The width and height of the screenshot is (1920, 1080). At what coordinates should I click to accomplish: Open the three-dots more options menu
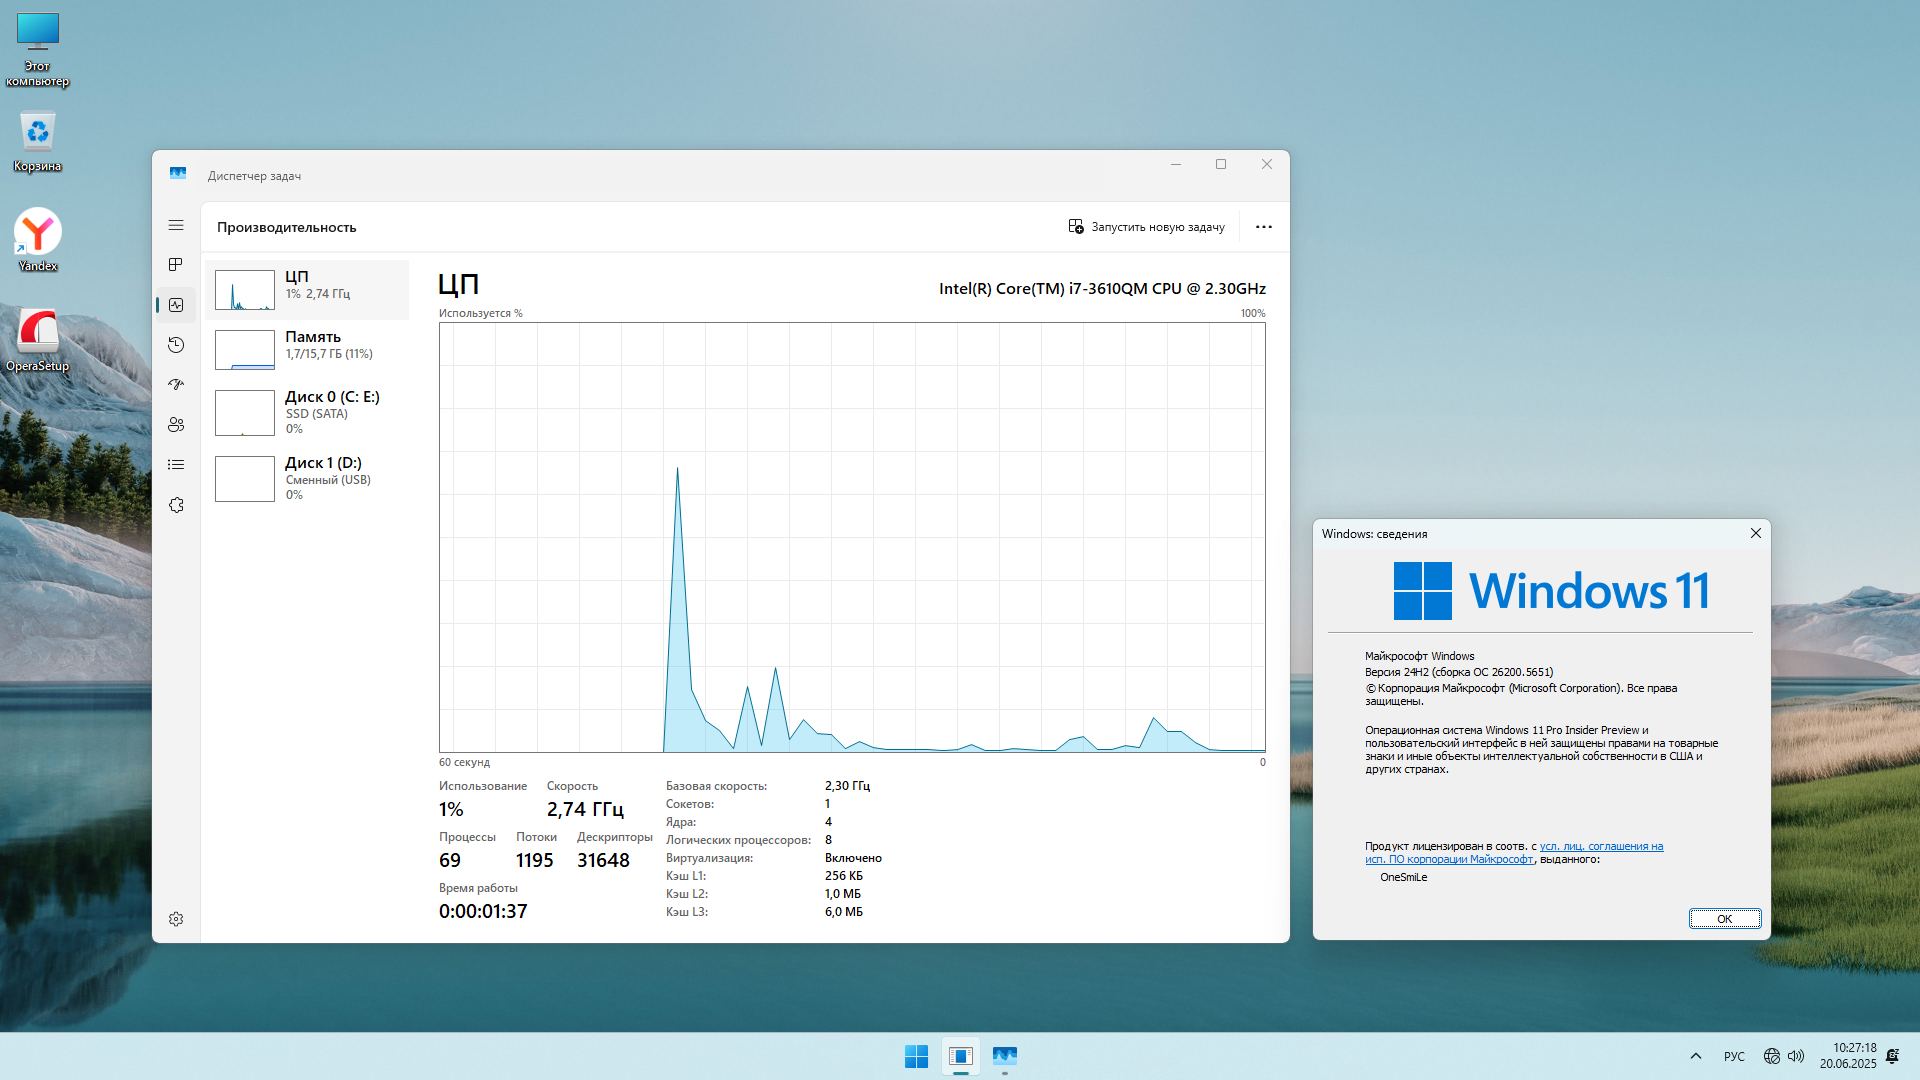point(1263,227)
